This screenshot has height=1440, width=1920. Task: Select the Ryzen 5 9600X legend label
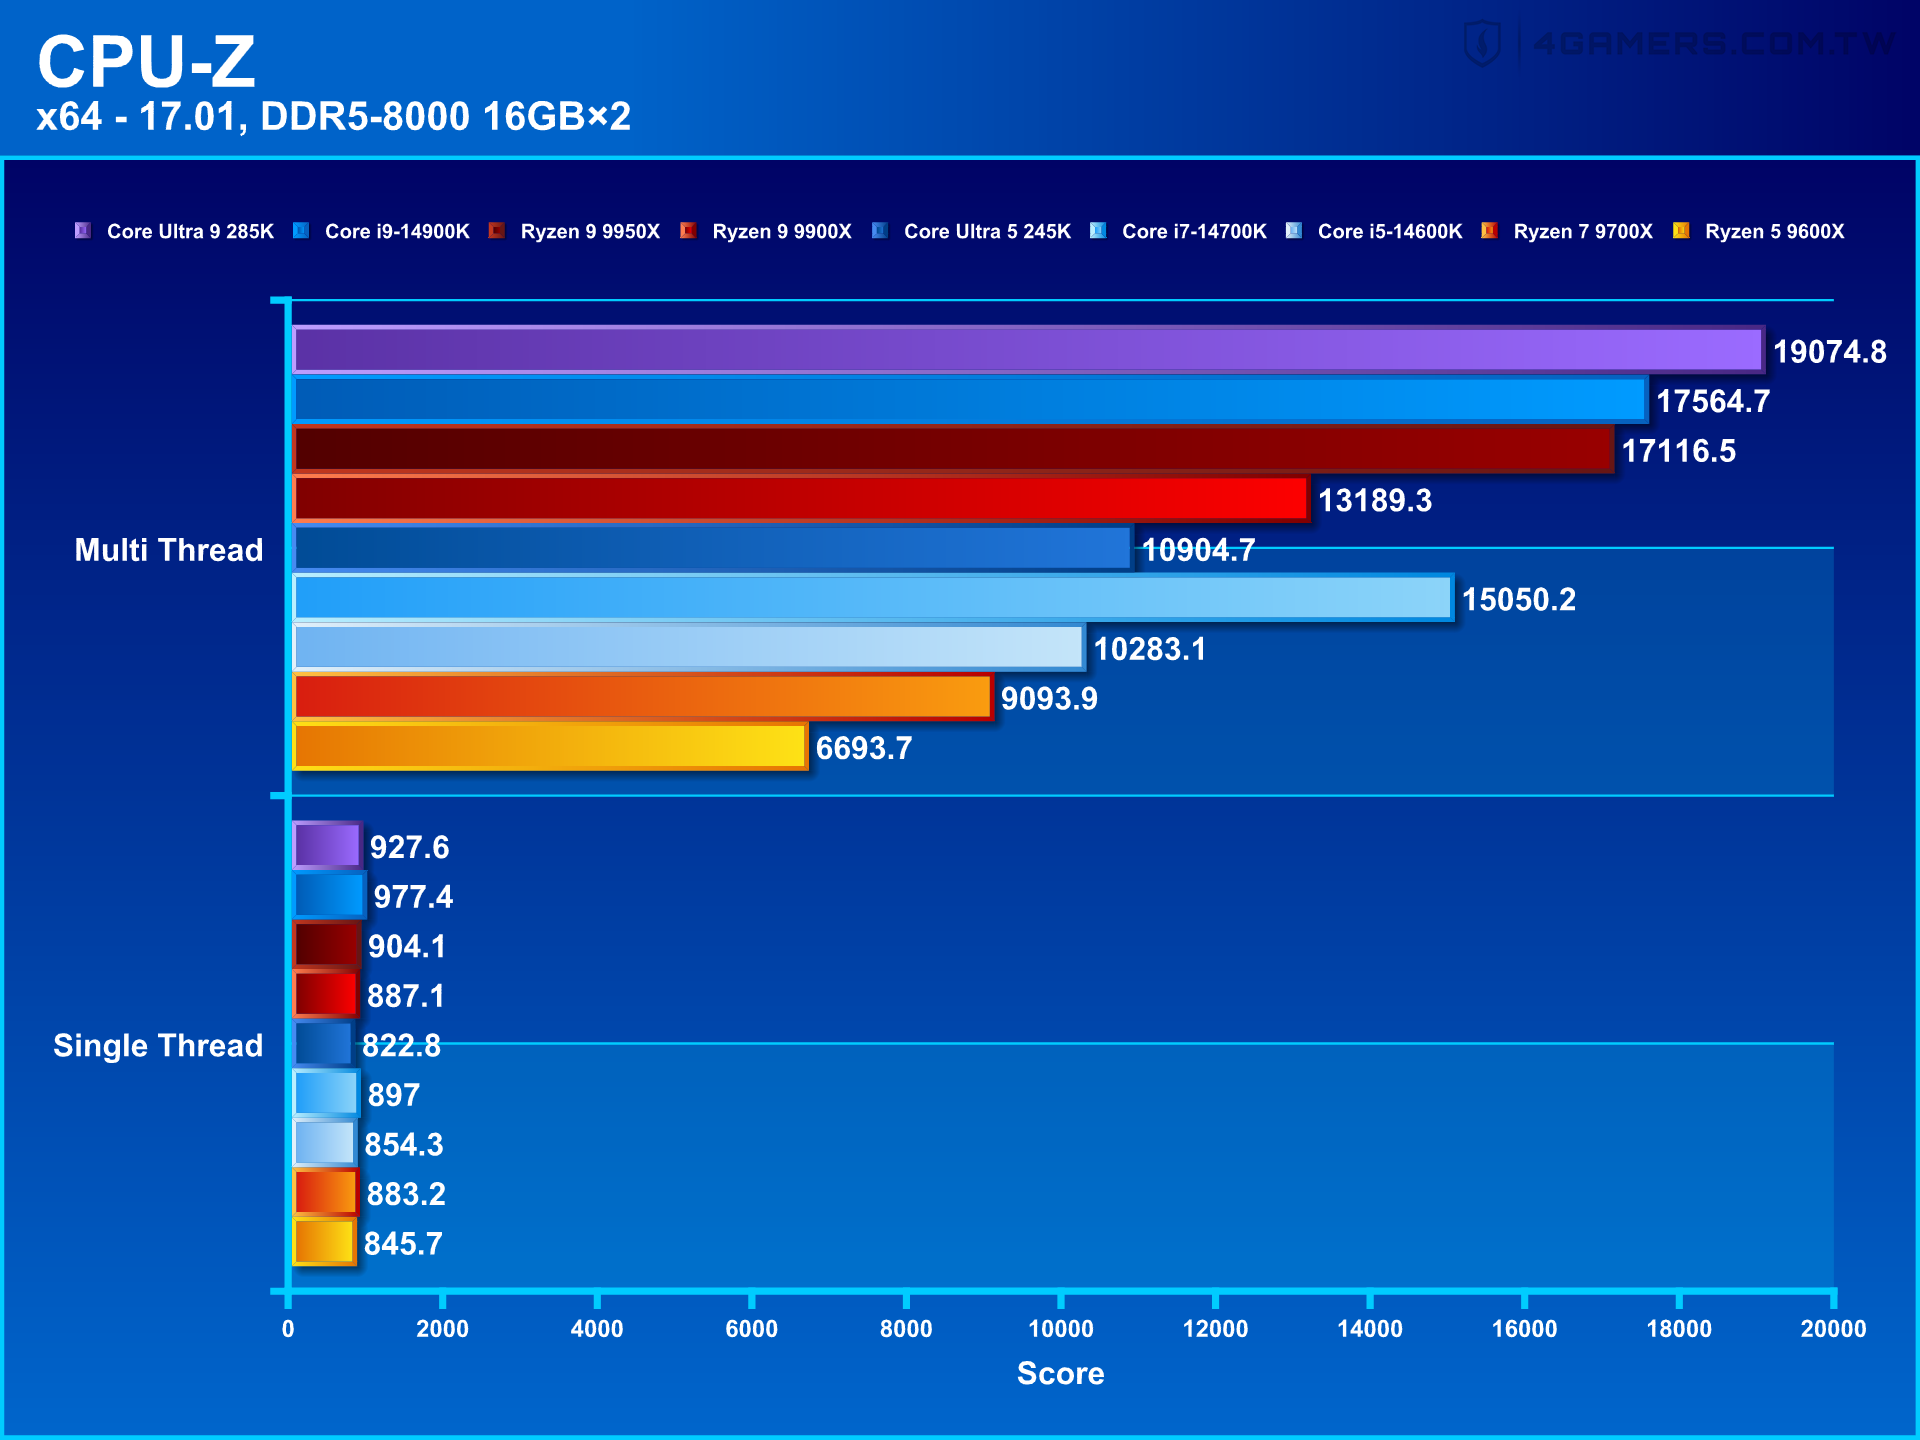[1775, 232]
